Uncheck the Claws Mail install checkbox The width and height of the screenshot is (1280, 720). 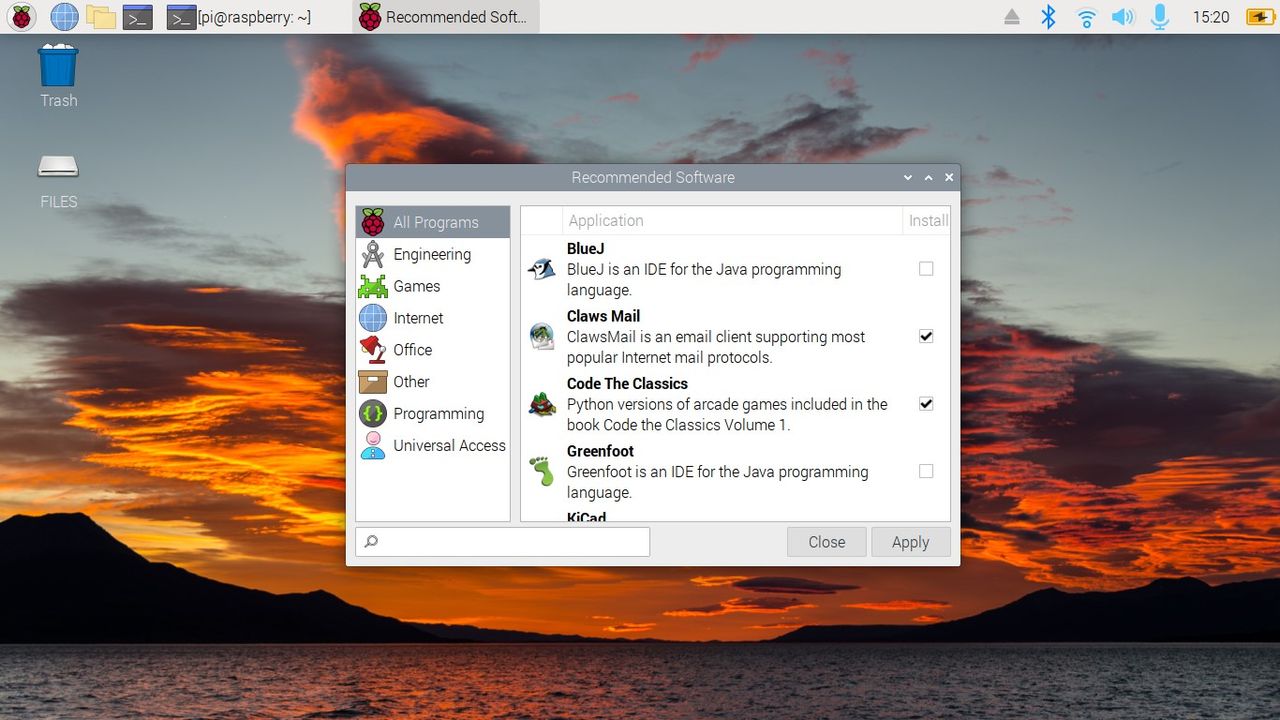point(926,336)
